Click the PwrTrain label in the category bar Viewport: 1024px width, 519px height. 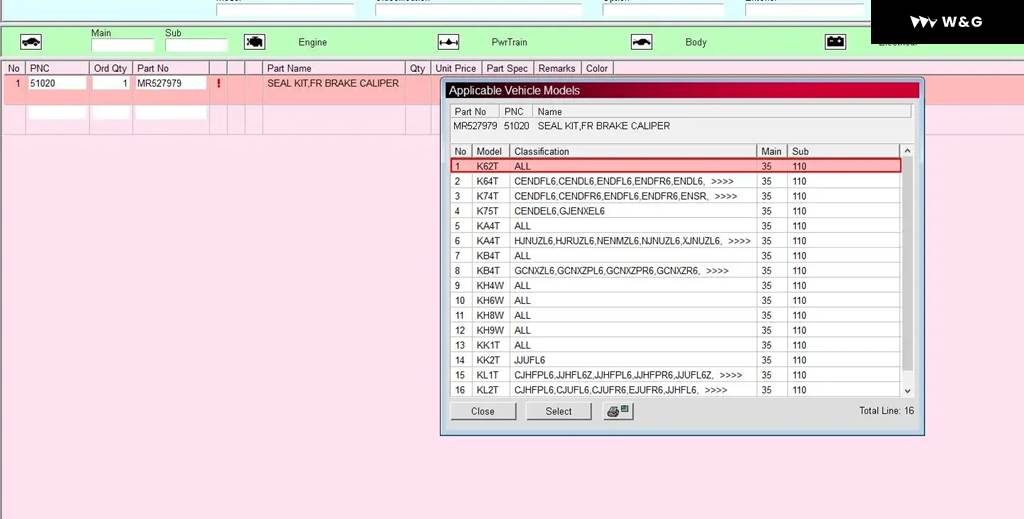click(509, 42)
